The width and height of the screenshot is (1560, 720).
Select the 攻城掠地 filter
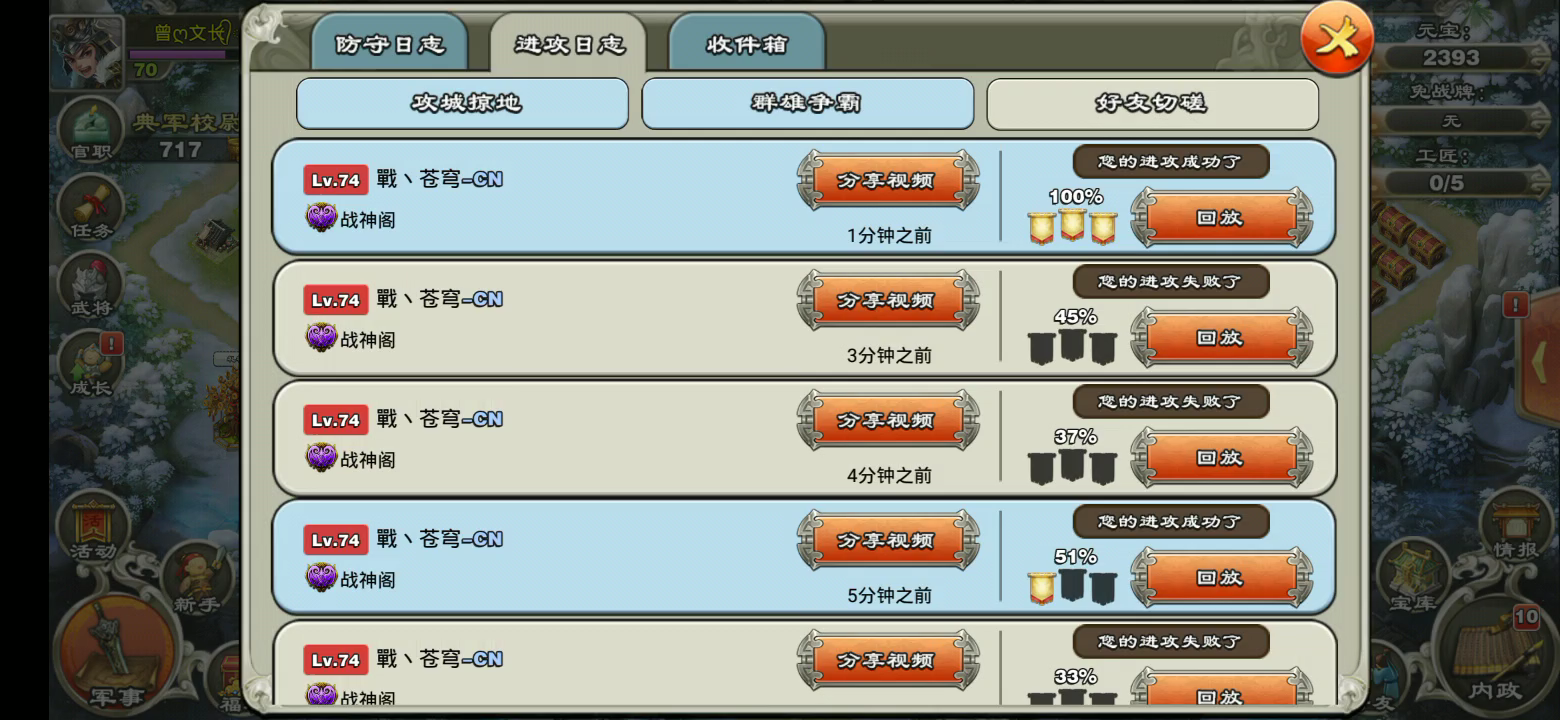463,103
